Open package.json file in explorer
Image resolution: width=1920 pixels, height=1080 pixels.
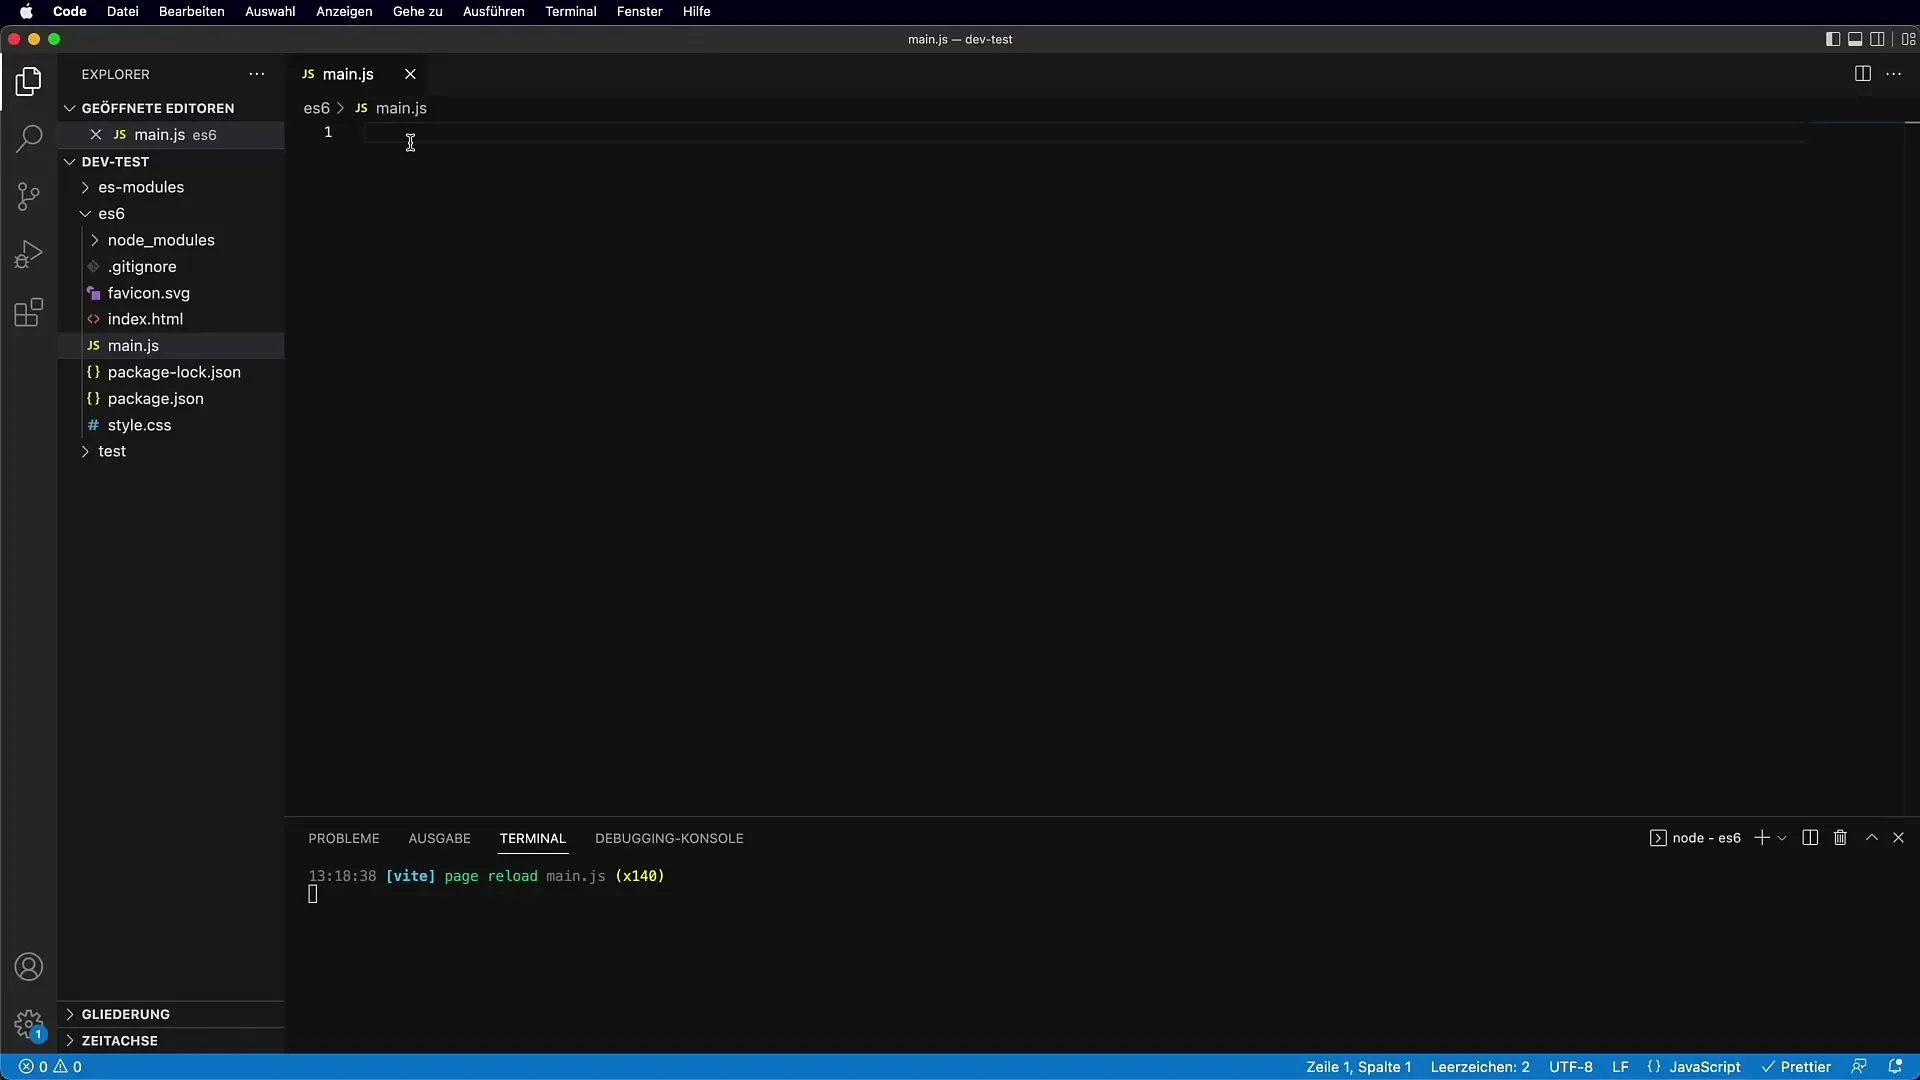click(171, 398)
